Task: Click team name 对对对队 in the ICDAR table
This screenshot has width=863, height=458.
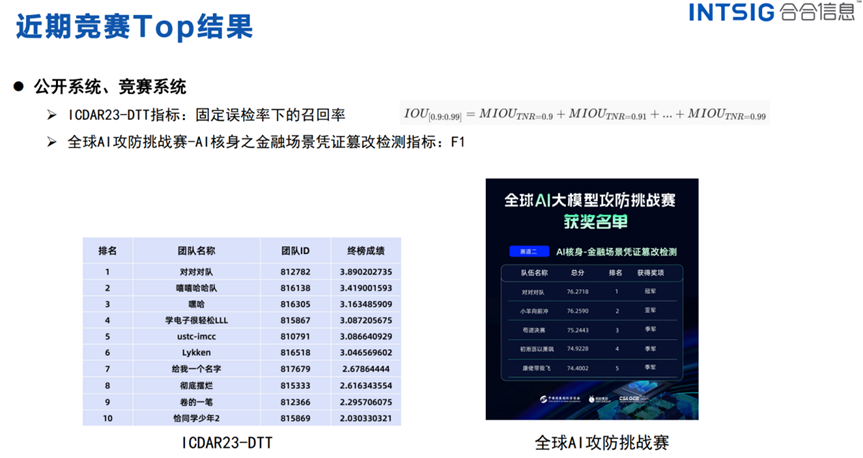Action: 196,272
